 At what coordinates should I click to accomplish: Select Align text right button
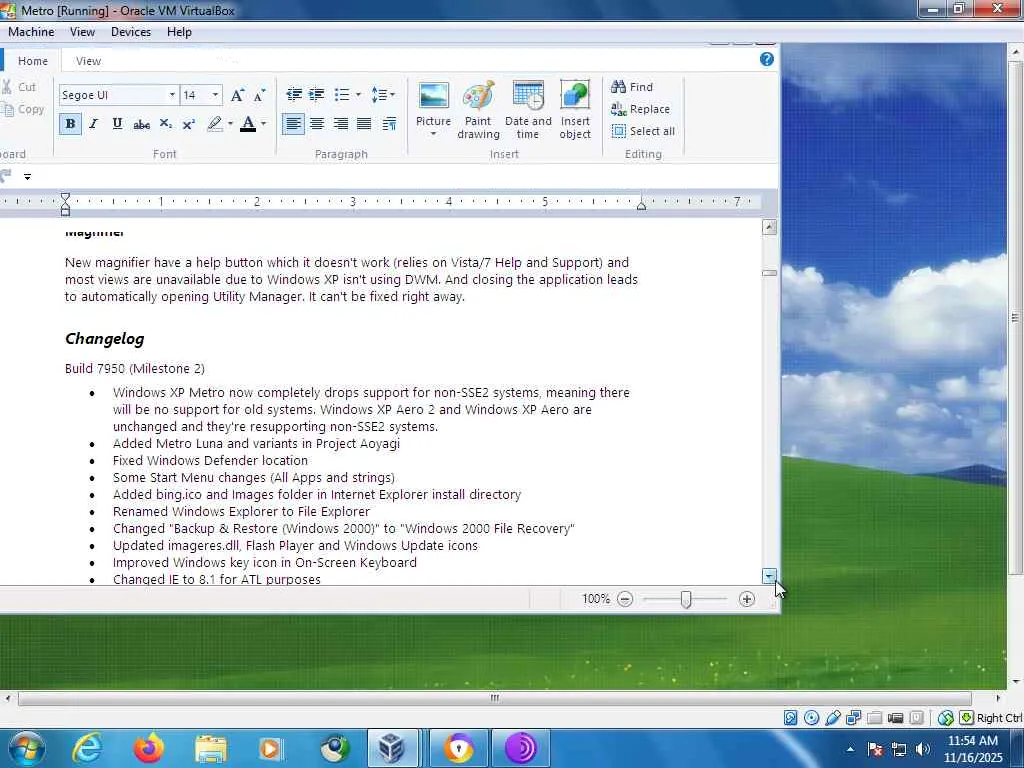coord(340,123)
